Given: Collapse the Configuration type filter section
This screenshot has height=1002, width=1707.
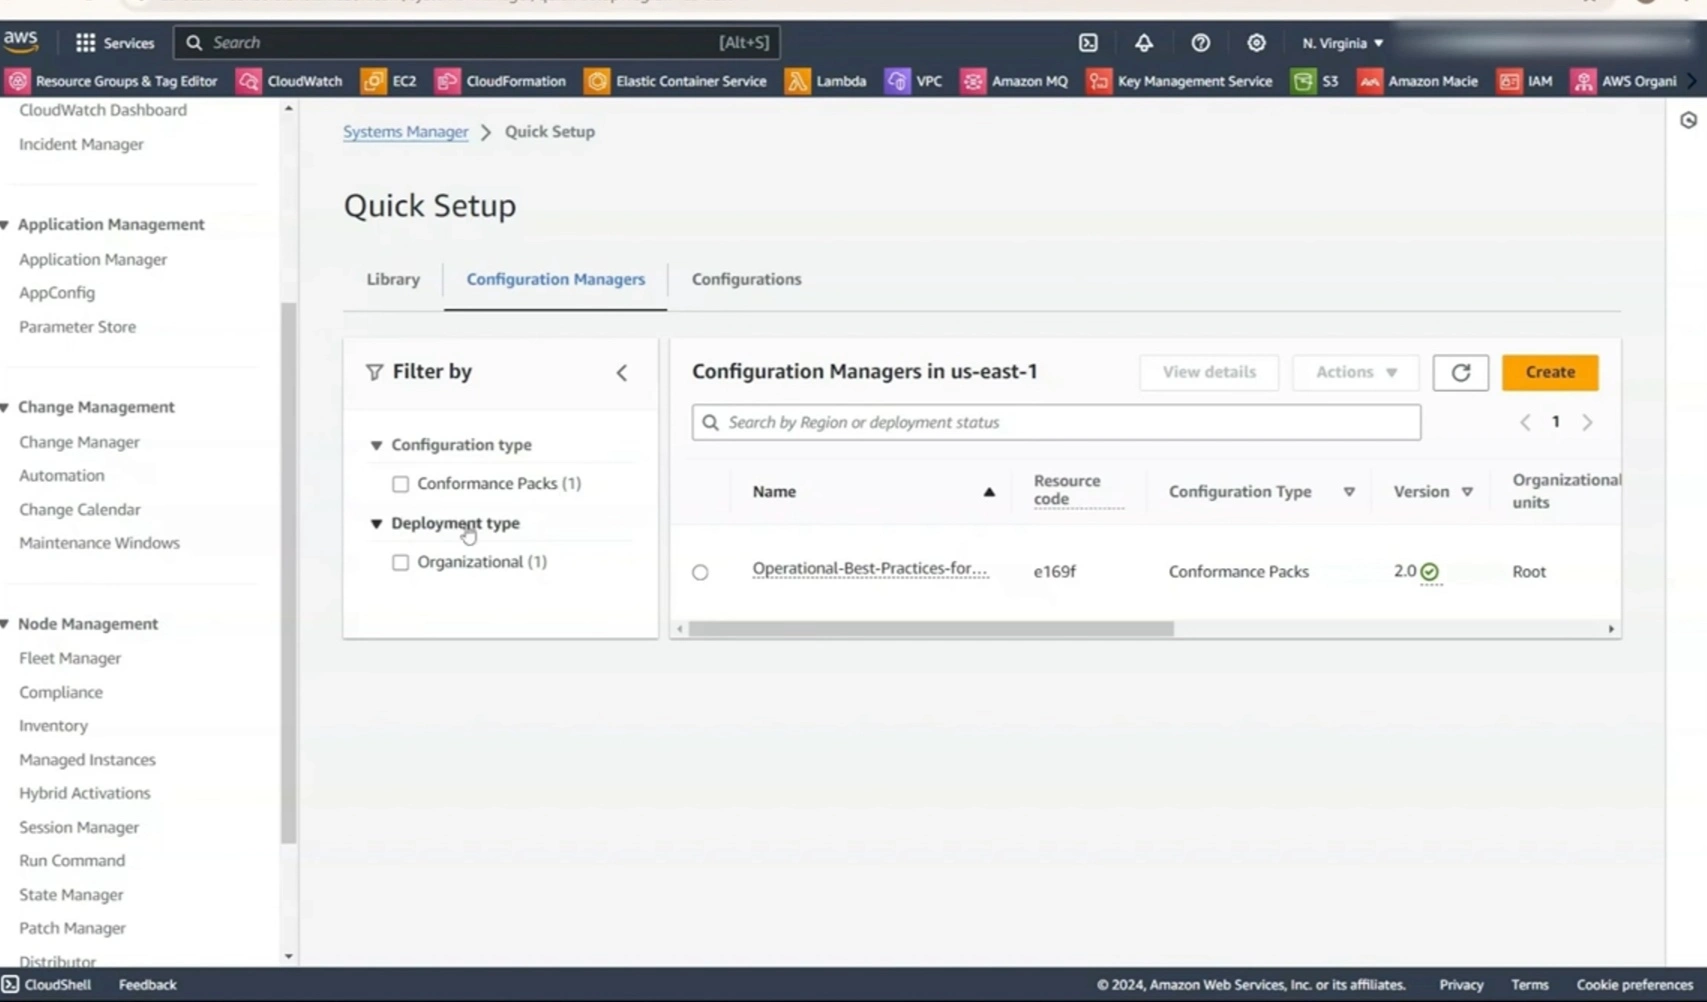Looking at the screenshot, I should point(377,445).
